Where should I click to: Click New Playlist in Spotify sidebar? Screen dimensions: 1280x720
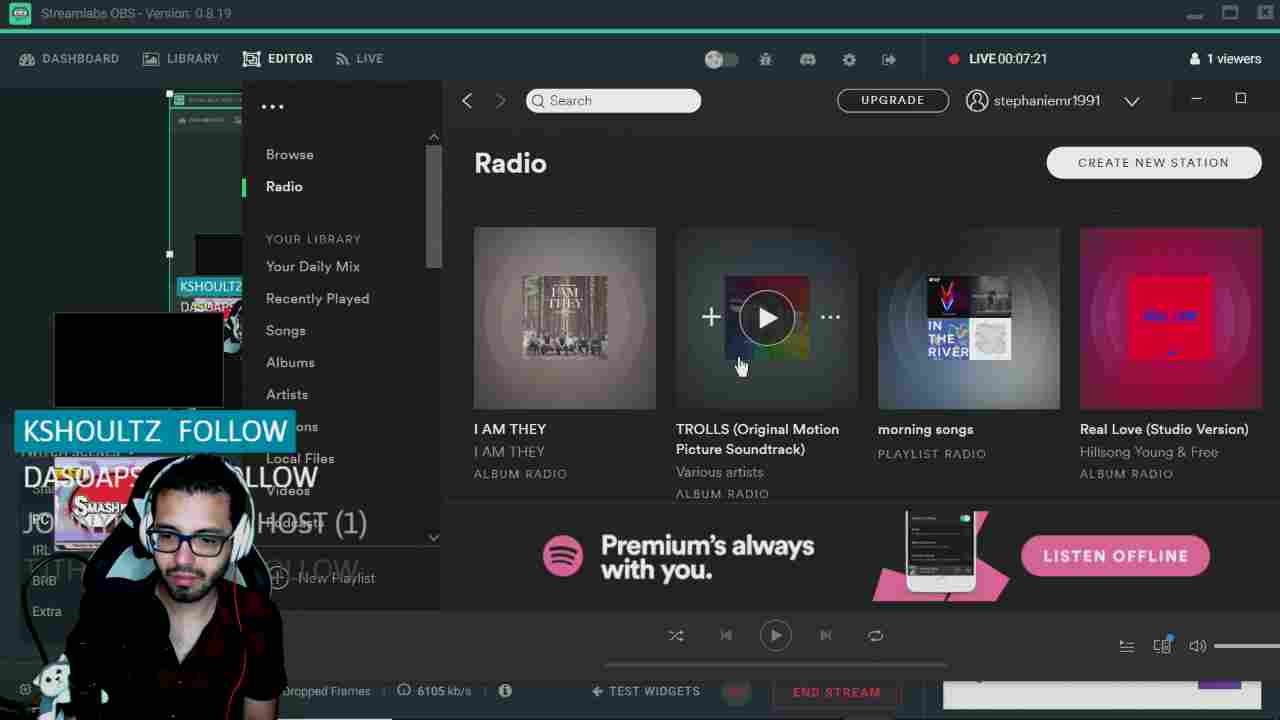pyautogui.click(x=322, y=578)
